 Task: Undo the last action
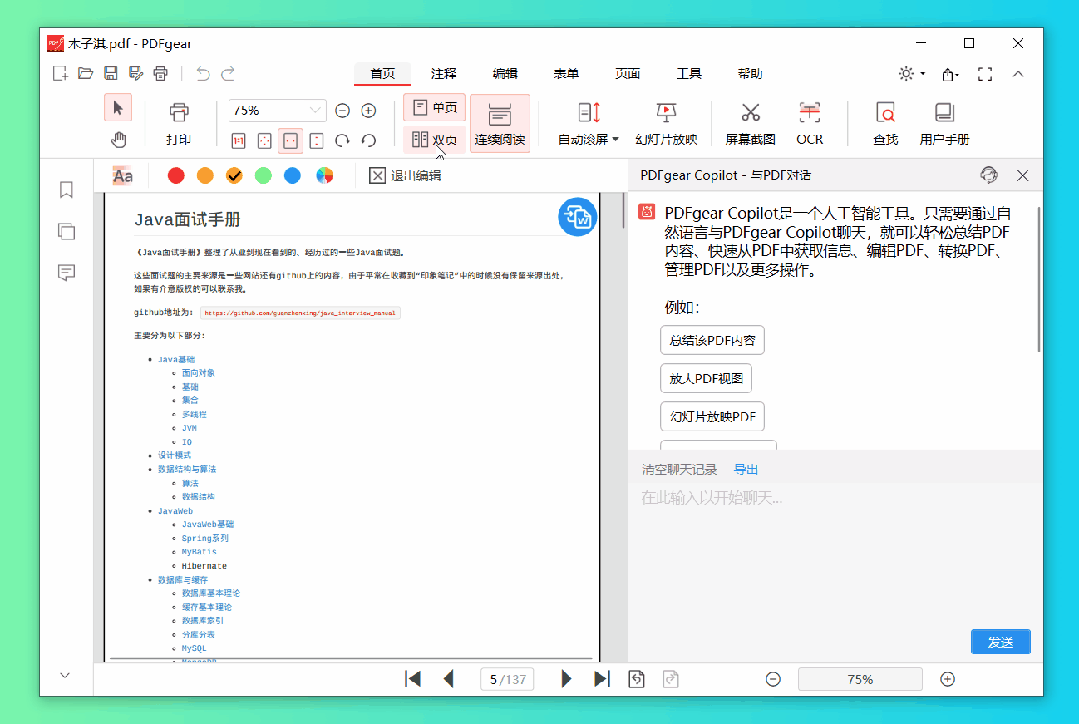(202, 73)
